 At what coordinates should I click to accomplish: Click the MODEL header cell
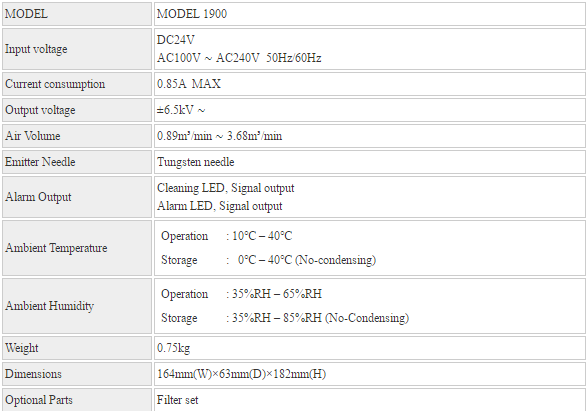[x=77, y=14]
